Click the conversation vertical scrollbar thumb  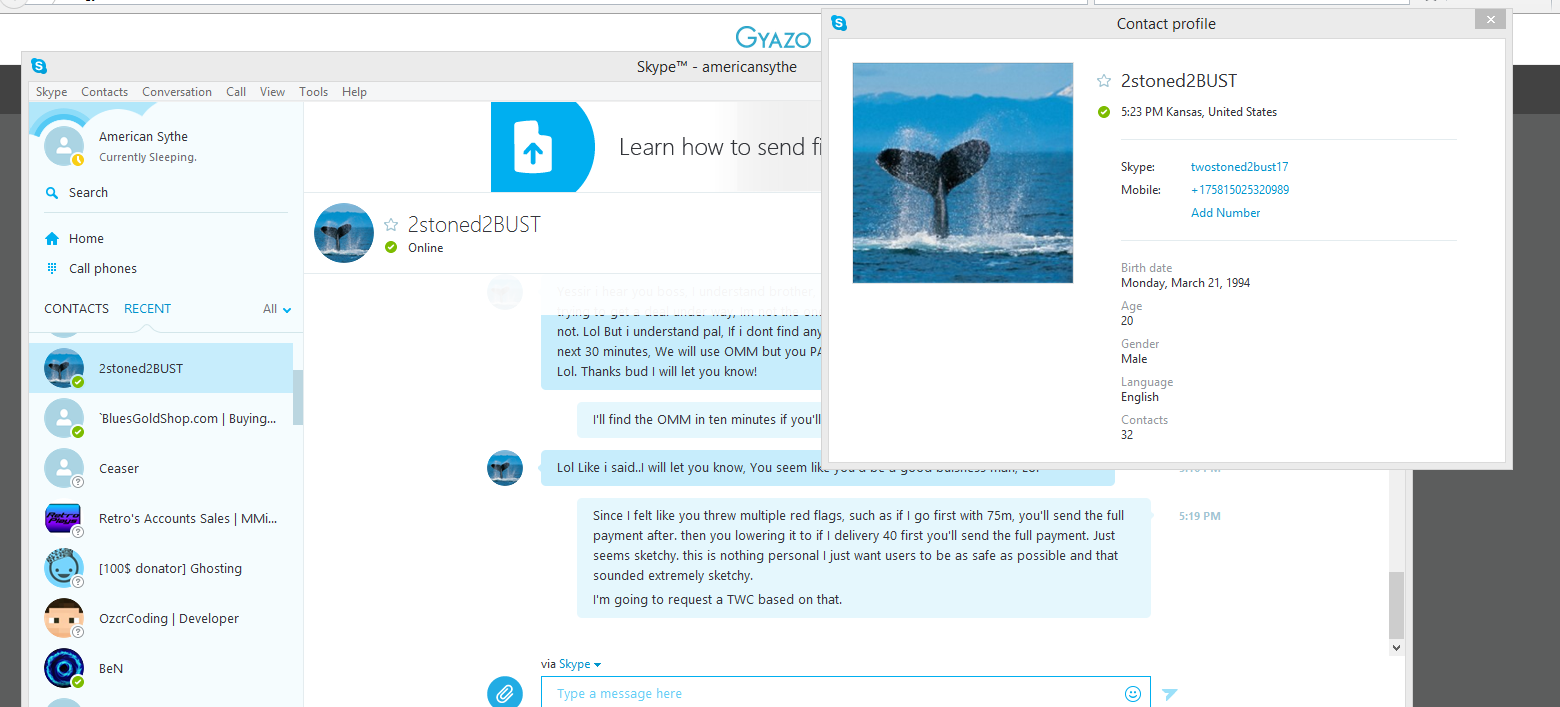tap(1396, 605)
